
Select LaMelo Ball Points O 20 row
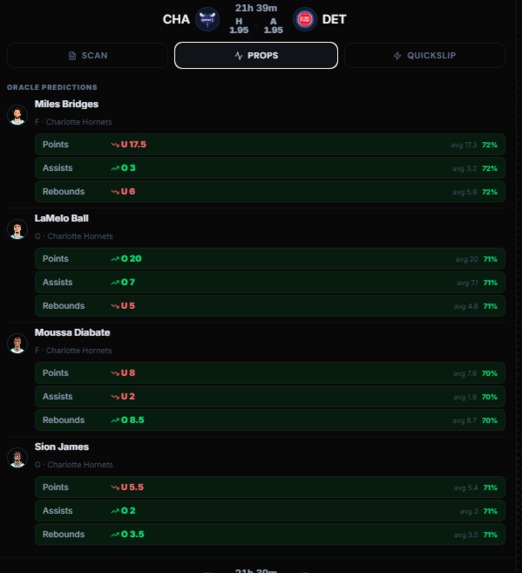point(270,259)
